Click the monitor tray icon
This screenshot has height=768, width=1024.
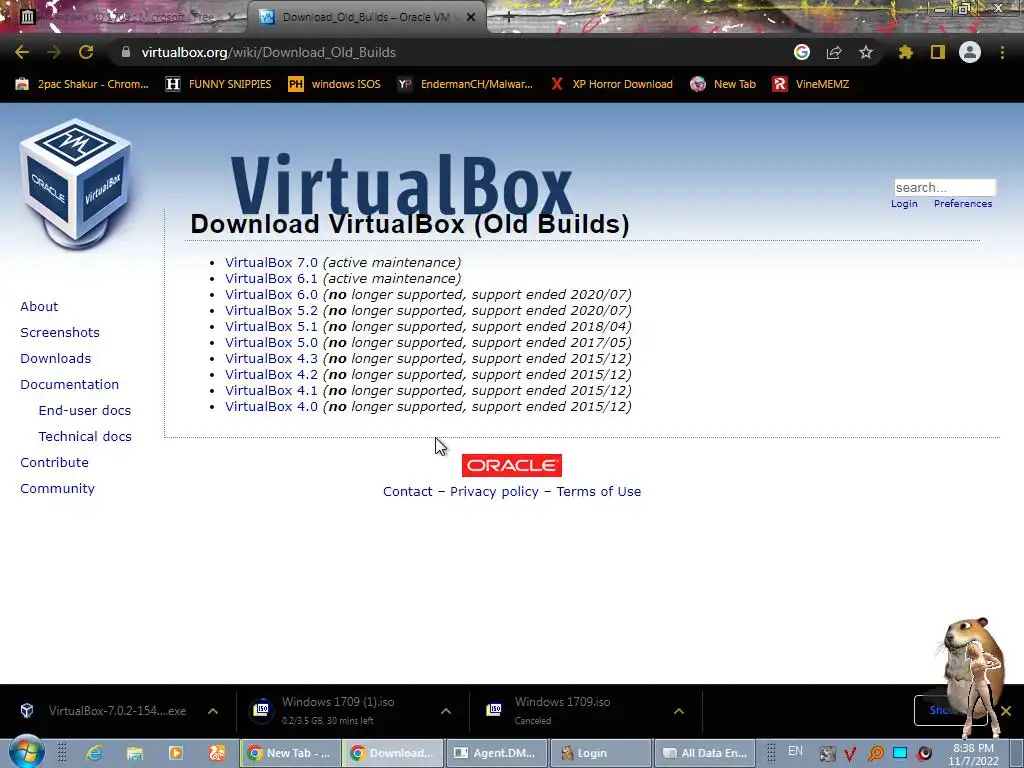point(900,754)
